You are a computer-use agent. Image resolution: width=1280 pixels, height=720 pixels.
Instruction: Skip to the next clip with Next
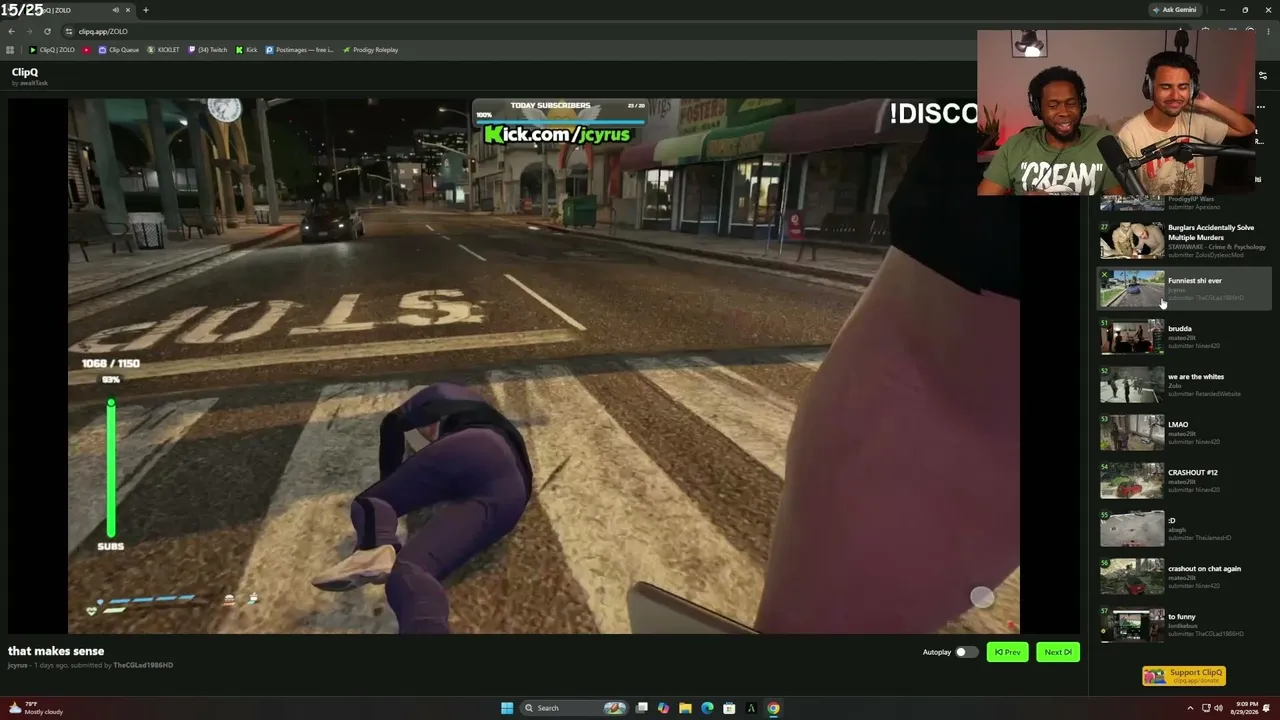[x=1058, y=652]
